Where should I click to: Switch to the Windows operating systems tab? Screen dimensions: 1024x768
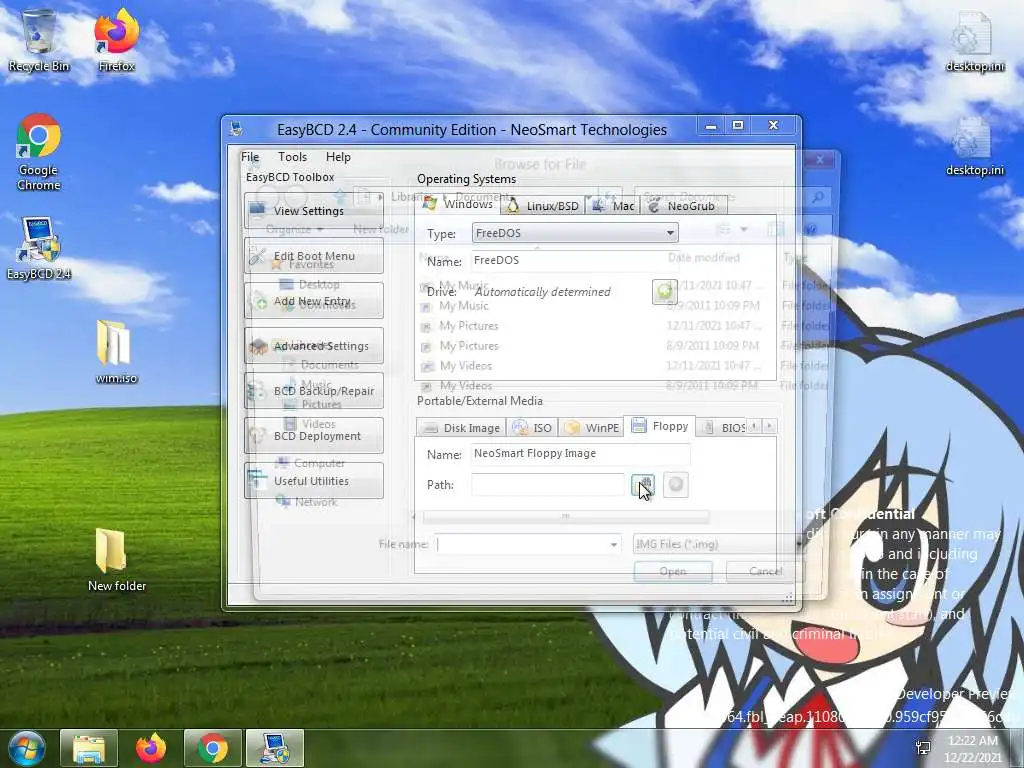click(x=458, y=204)
